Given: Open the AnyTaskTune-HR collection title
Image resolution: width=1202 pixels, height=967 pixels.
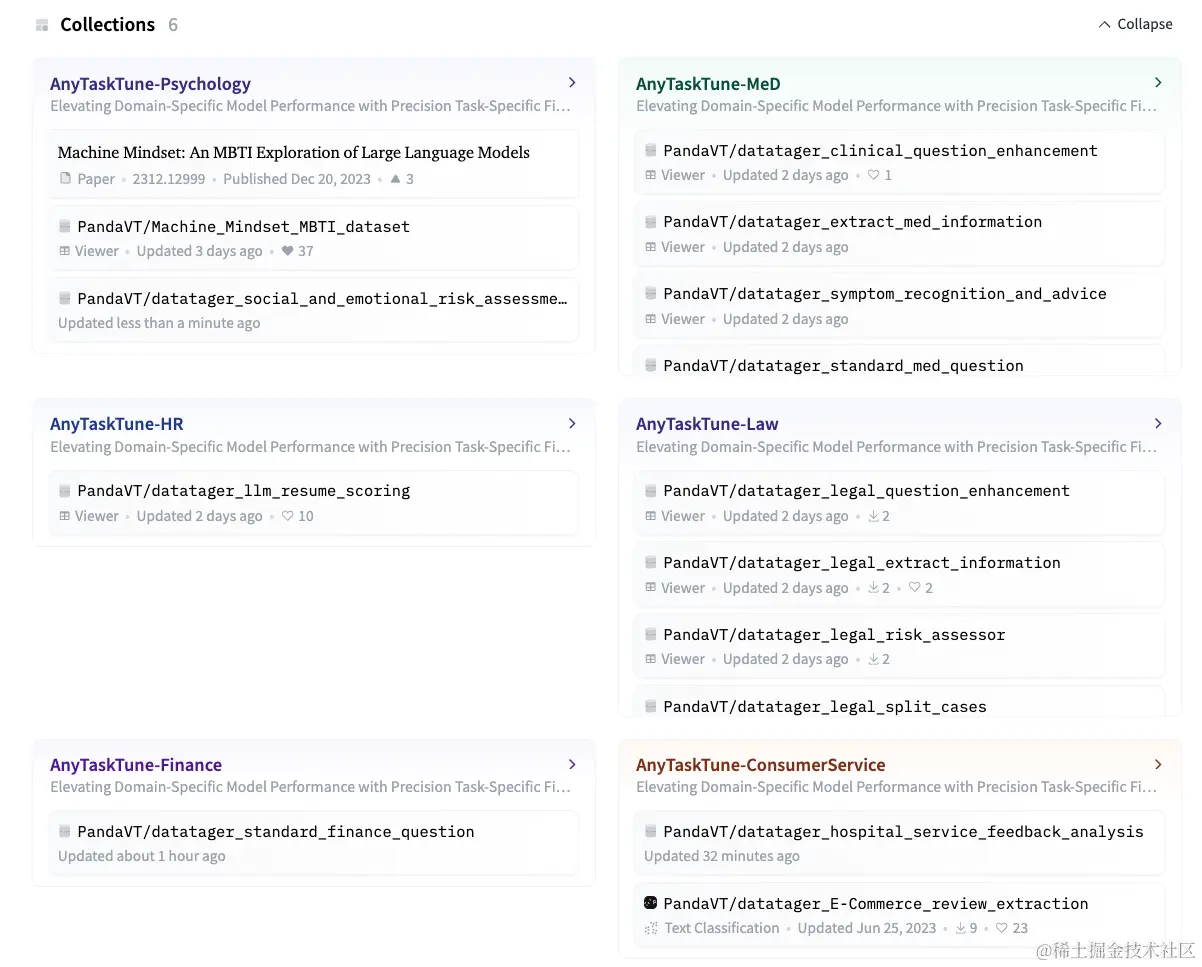Looking at the screenshot, I should pos(117,424).
